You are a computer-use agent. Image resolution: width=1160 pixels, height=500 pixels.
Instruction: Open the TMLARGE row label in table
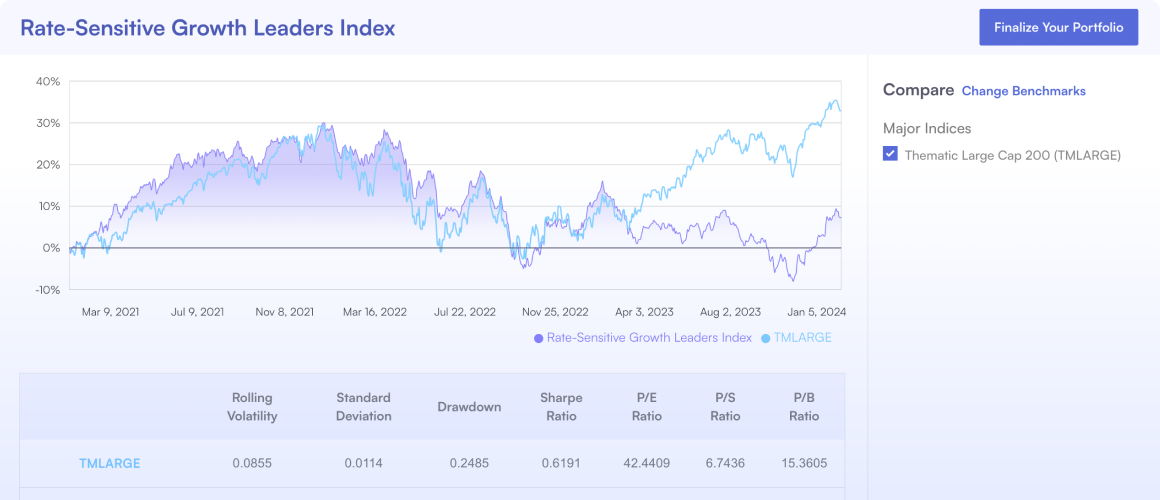pos(110,464)
